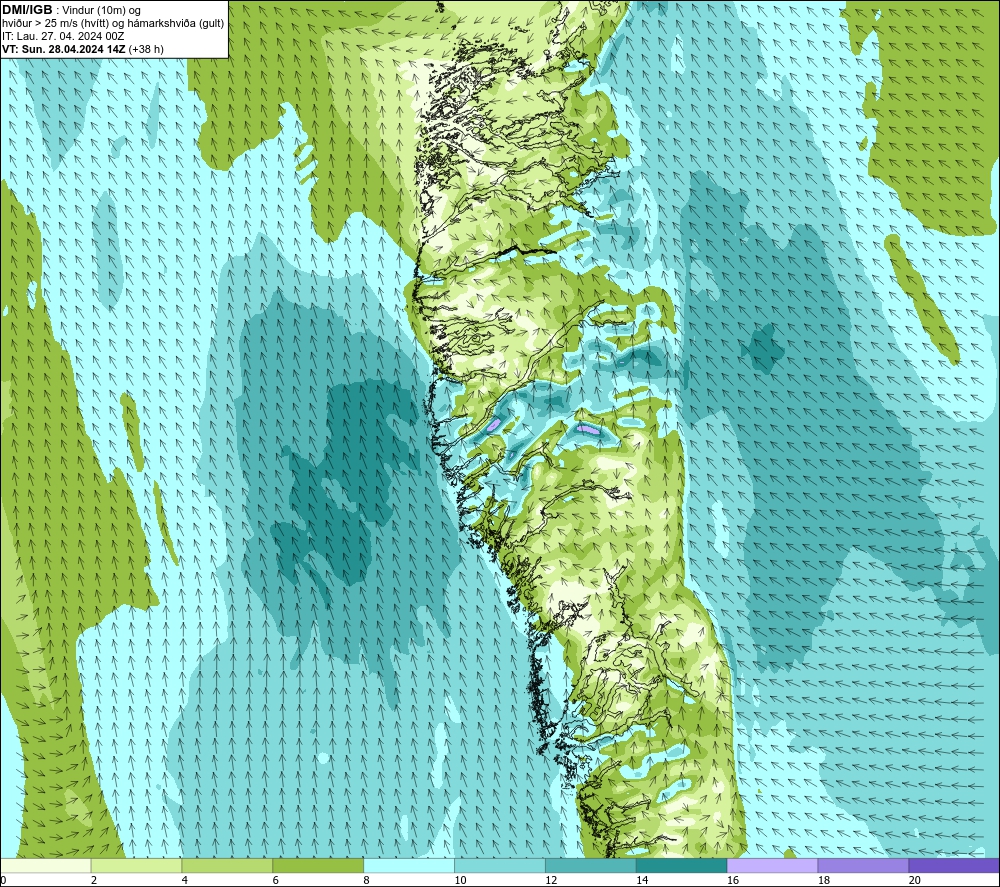This screenshot has width=1000, height=887.
Task: Click the legend scale value '2'
Action: tap(94, 880)
